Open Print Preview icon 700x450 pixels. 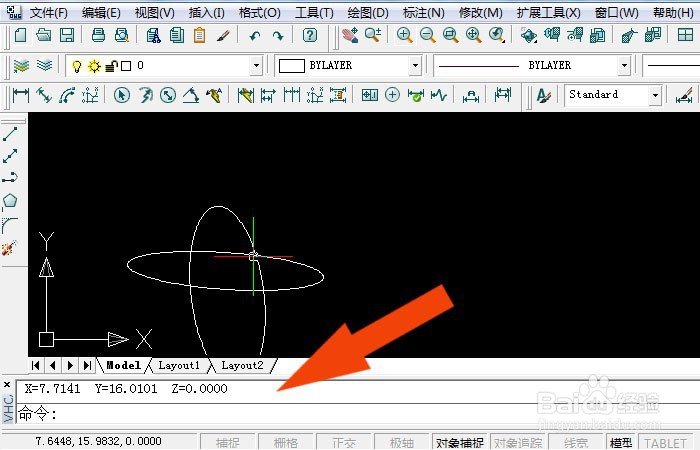tap(121, 35)
